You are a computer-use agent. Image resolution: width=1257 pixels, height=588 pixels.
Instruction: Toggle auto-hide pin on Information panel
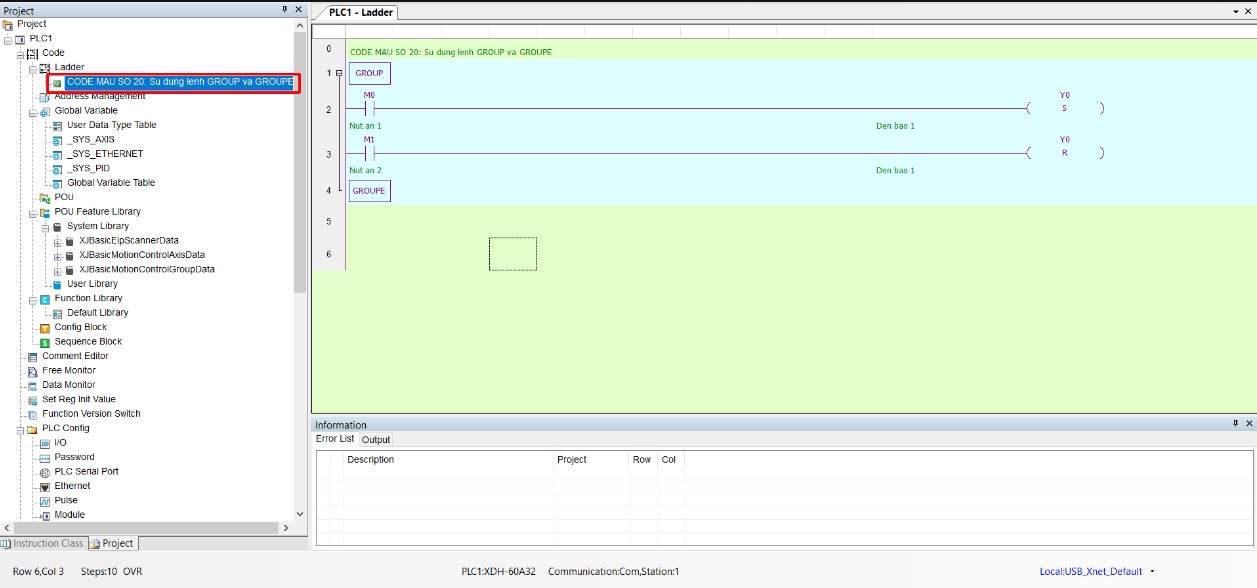(x=1236, y=424)
